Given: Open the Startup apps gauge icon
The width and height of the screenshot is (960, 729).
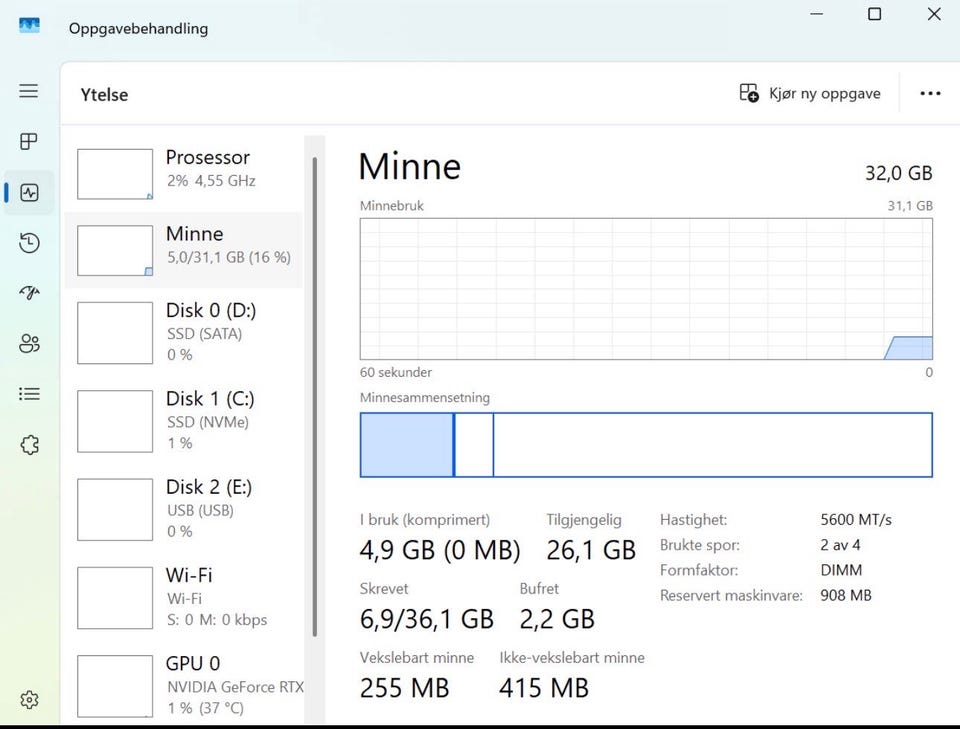Looking at the screenshot, I should click(29, 293).
